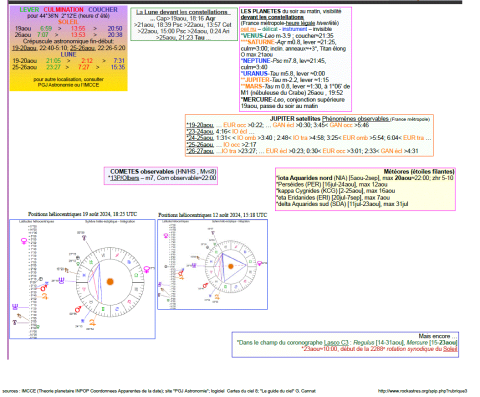
Task: Open the 12 août 2024 heliocentric positions chart
Action: coord(213,264)
